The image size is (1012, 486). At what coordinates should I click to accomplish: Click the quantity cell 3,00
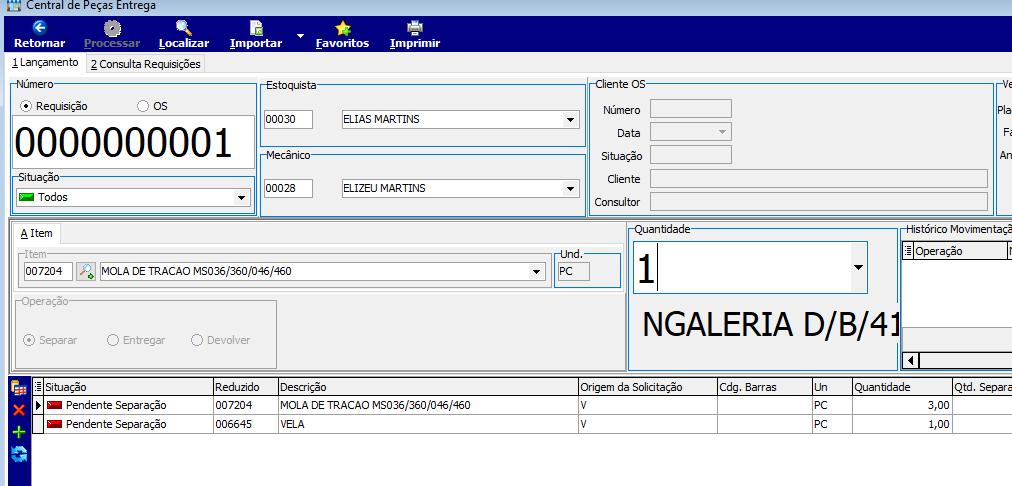coord(902,405)
